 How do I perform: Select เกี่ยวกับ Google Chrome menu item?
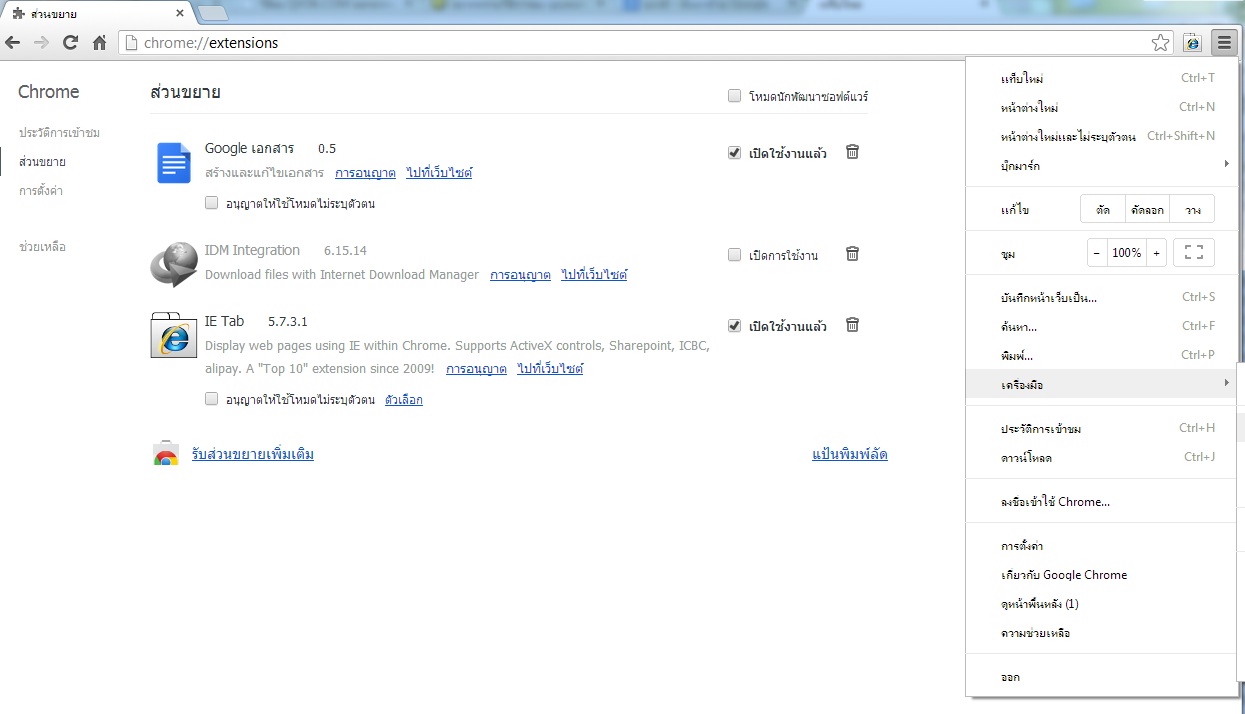click(1101, 575)
